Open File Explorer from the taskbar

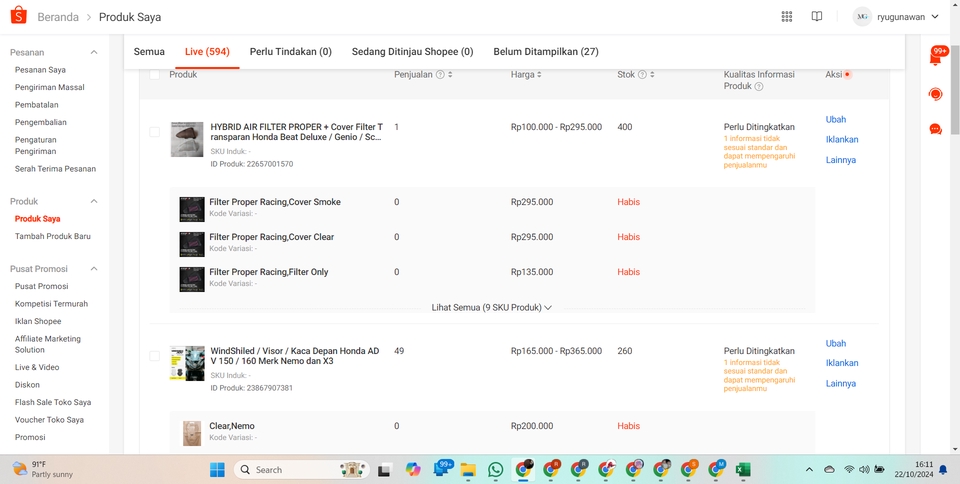coord(468,469)
